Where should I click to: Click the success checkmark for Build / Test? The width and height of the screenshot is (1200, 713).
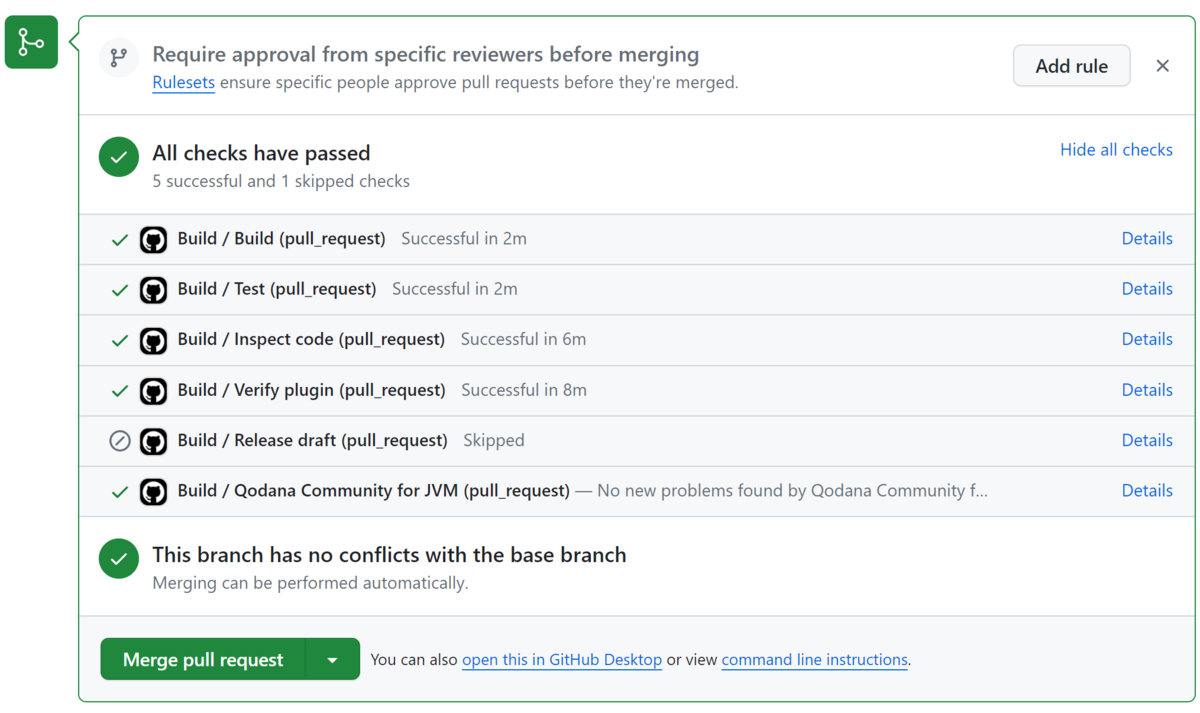(x=120, y=290)
